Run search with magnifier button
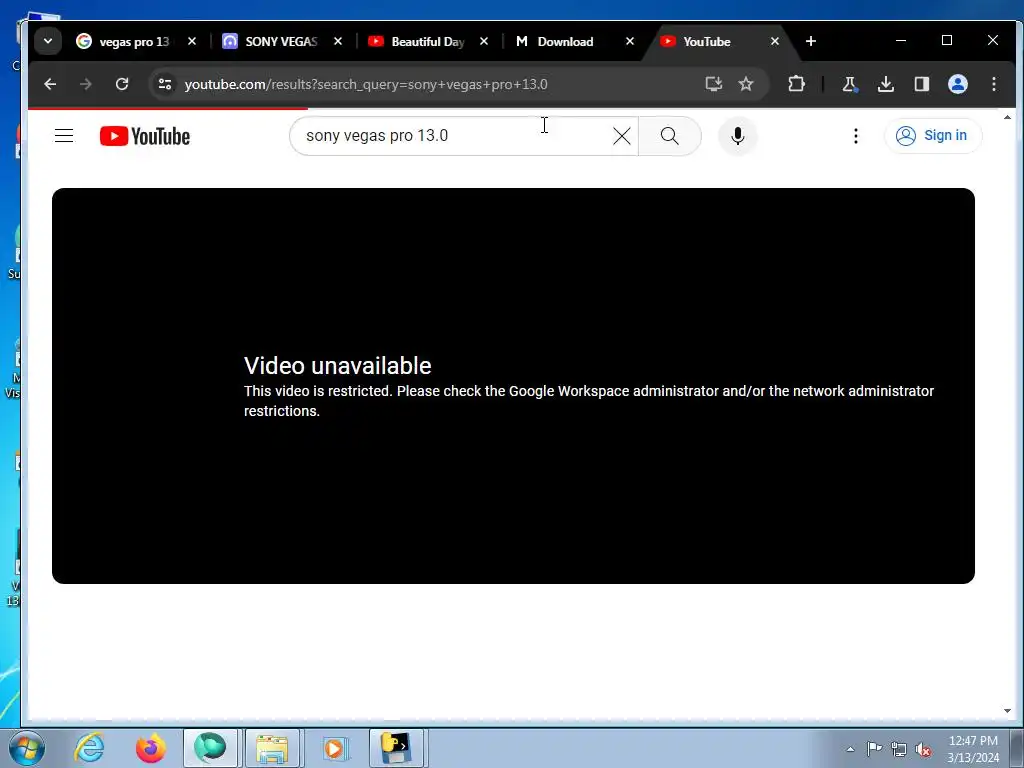The height and width of the screenshot is (768, 1024). click(x=669, y=136)
